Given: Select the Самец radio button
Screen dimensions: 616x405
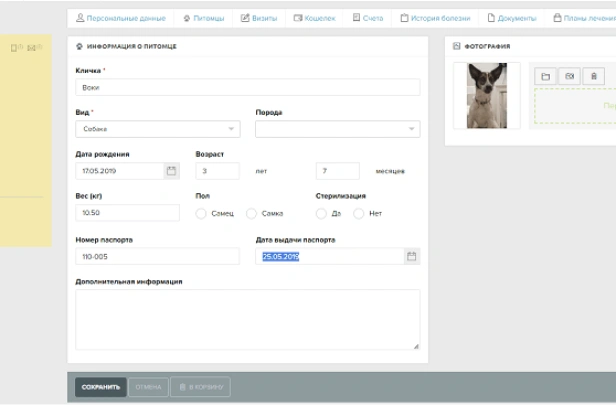Looking at the screenshot, I should pos(201,213).
